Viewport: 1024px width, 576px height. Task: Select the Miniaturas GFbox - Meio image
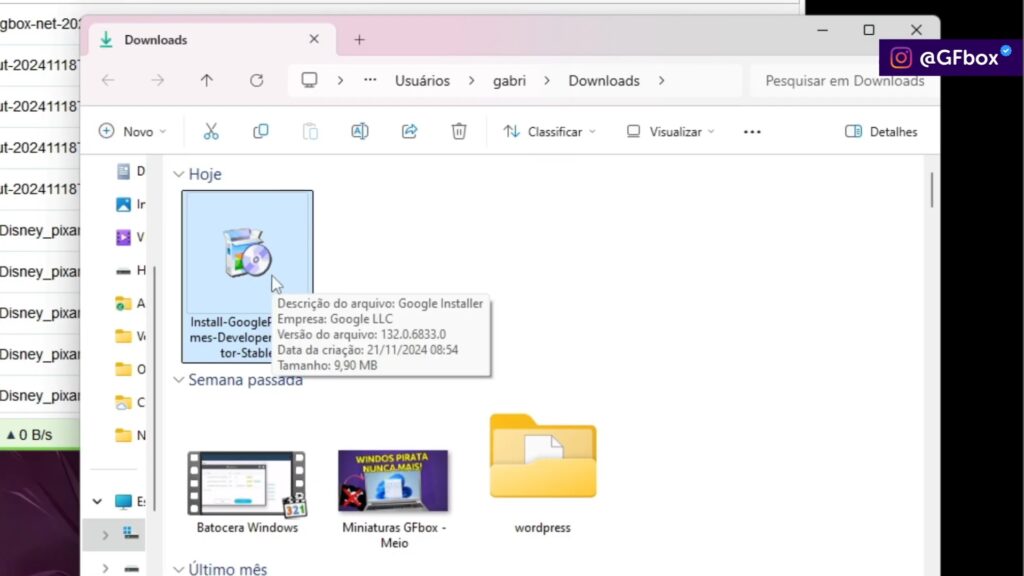[x=394, y=499]
